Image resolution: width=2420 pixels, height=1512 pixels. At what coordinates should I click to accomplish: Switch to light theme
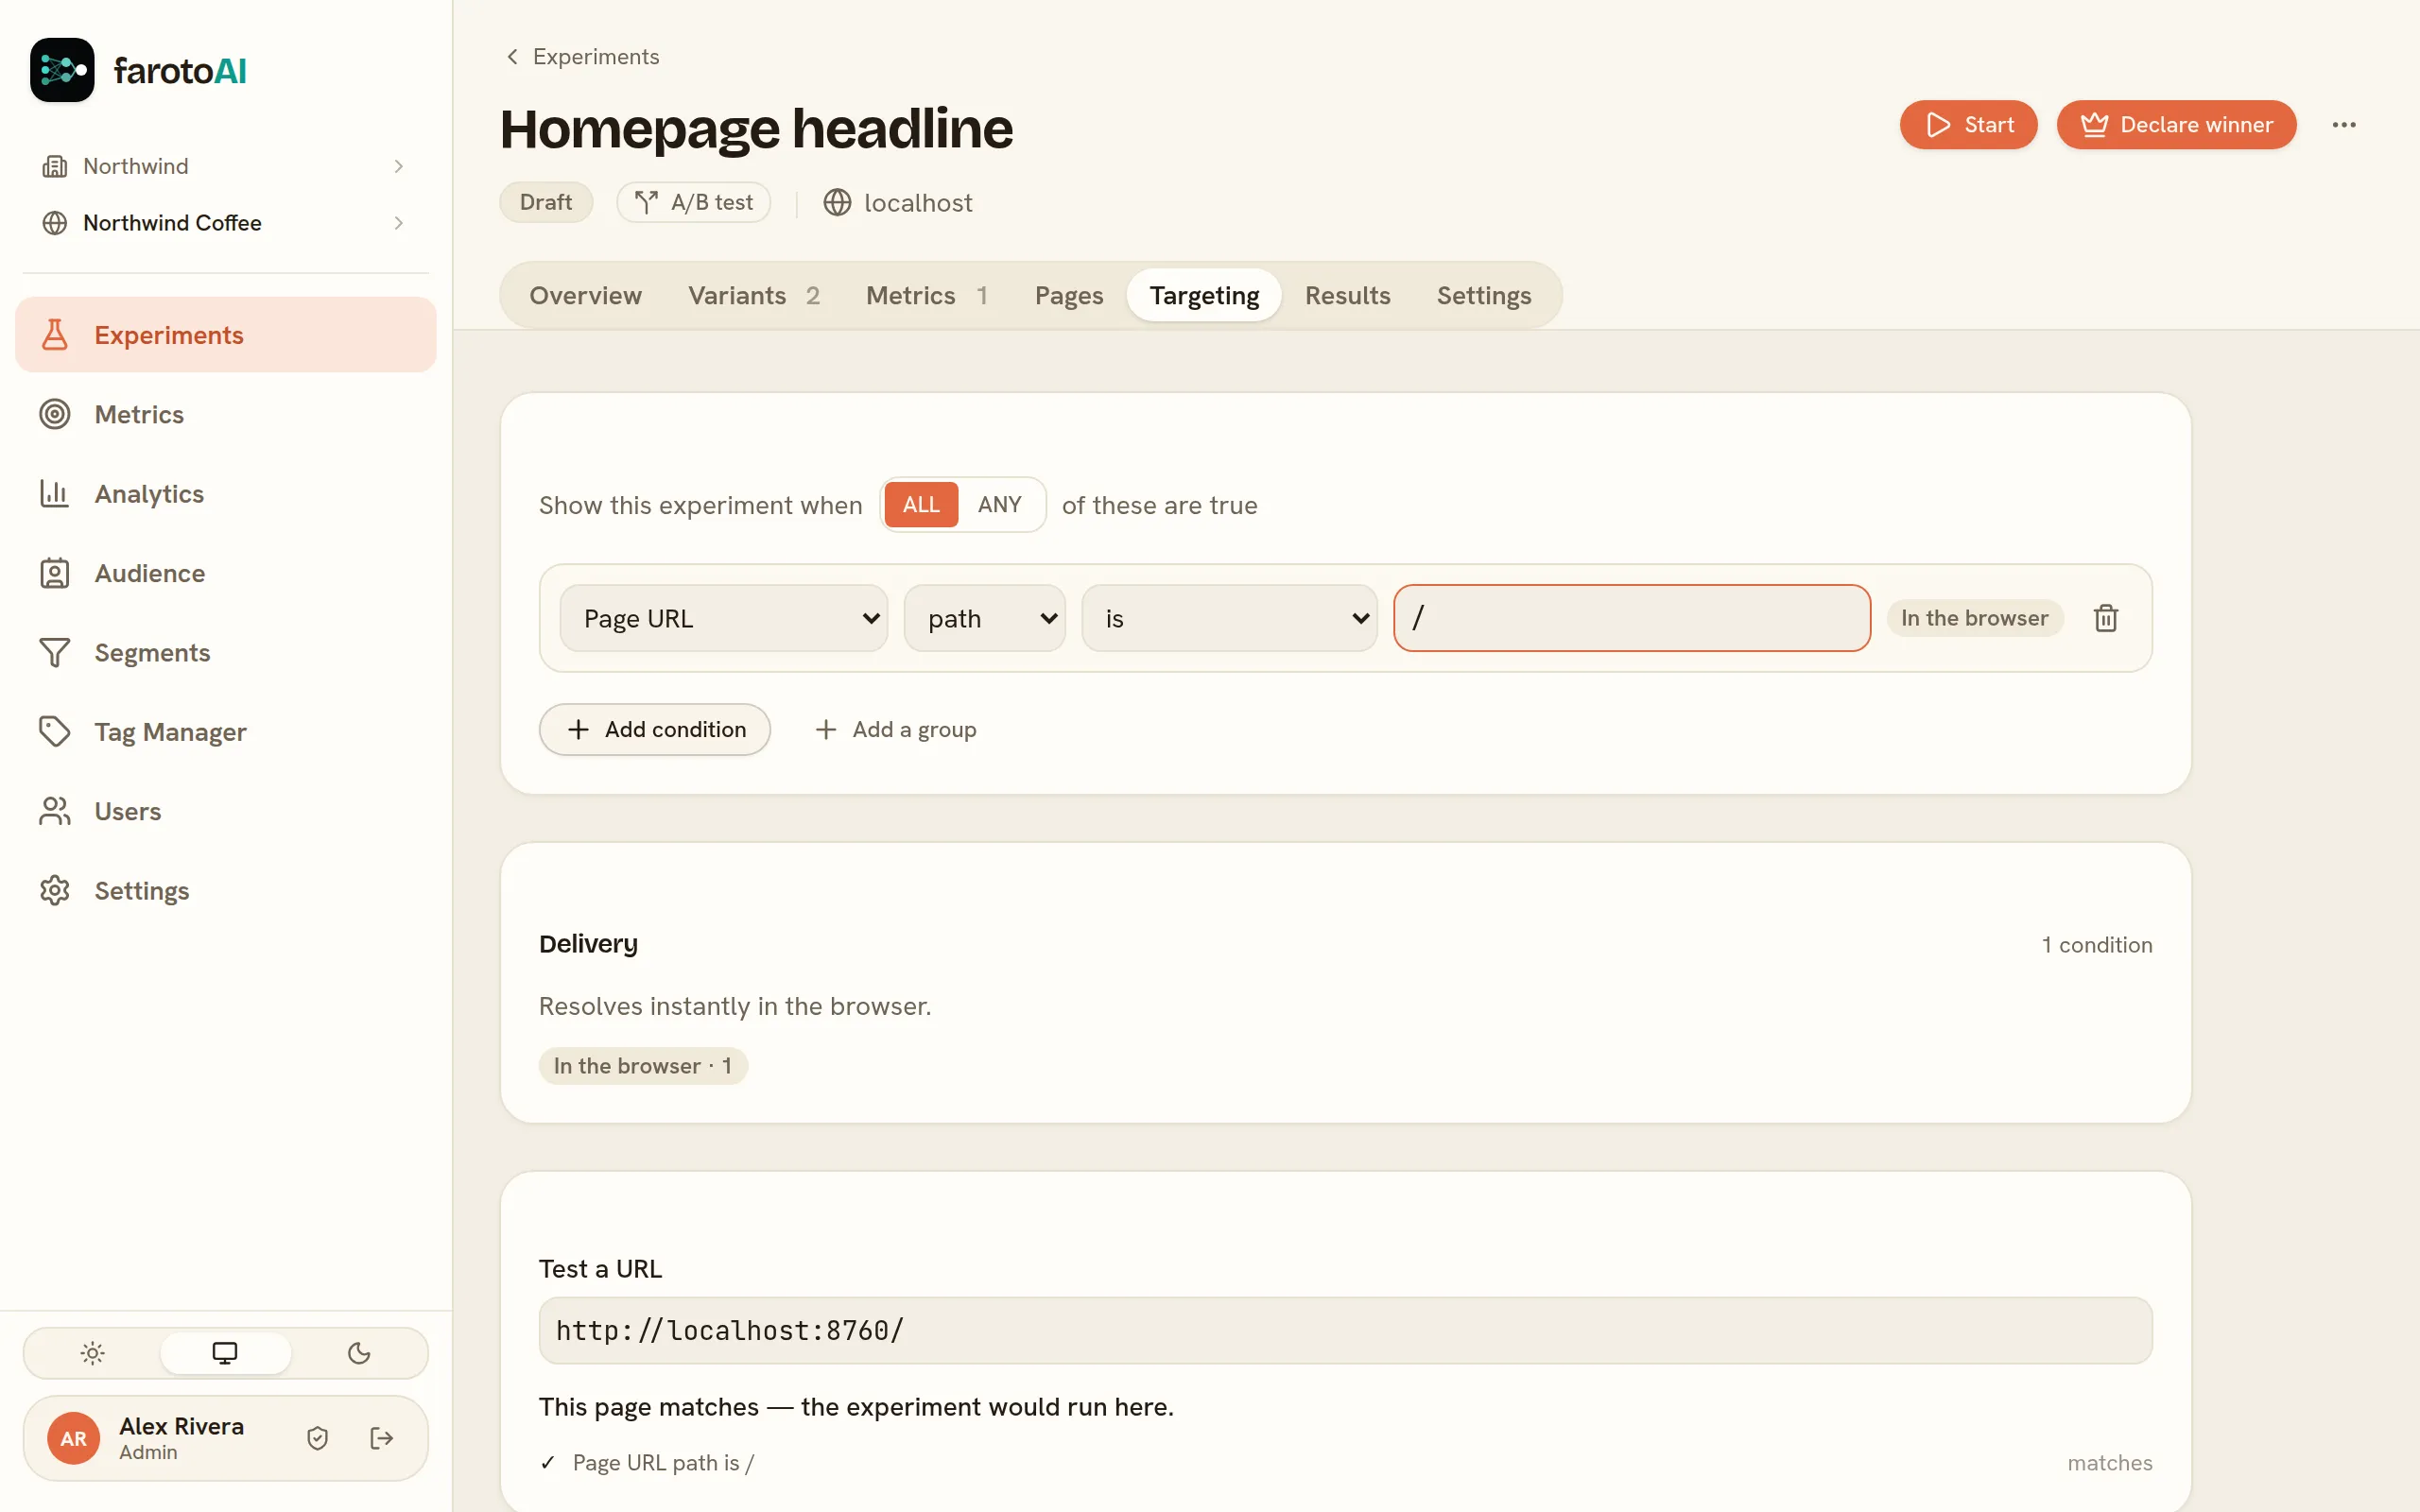[x=93, y=1353]
